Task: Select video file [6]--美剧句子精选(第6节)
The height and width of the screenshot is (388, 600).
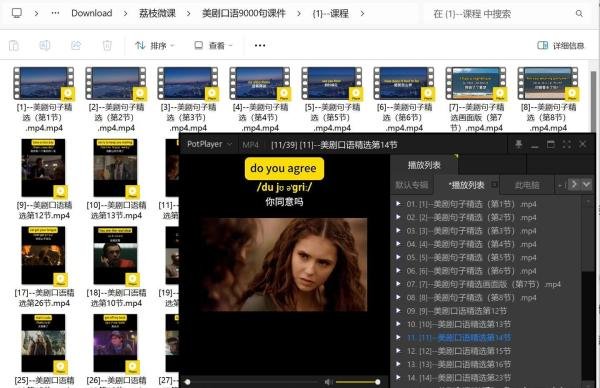Action: point(404,99)
